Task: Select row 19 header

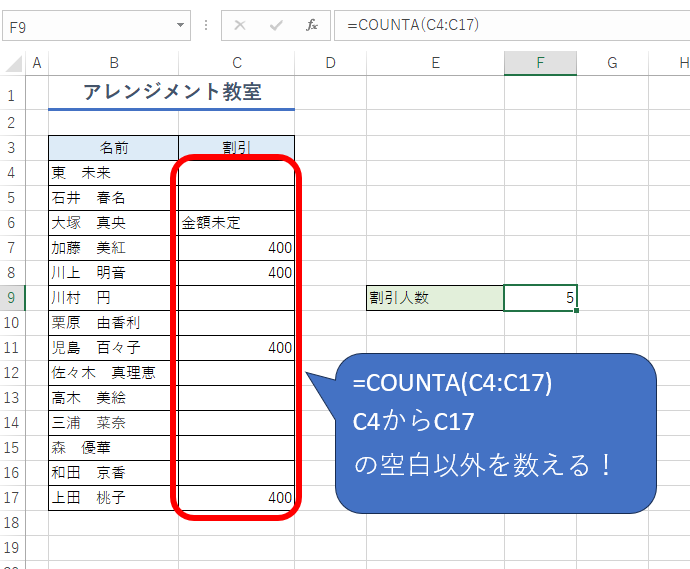Action: pos(12,548)
